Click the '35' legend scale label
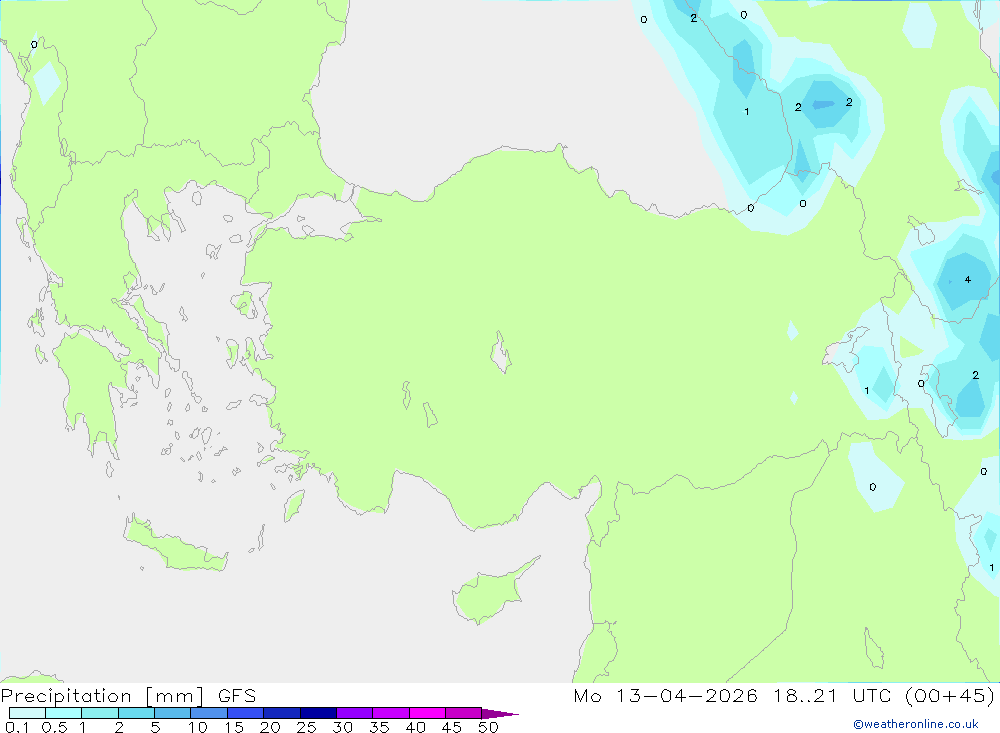 pyautogui.click(x=379, y=727)
